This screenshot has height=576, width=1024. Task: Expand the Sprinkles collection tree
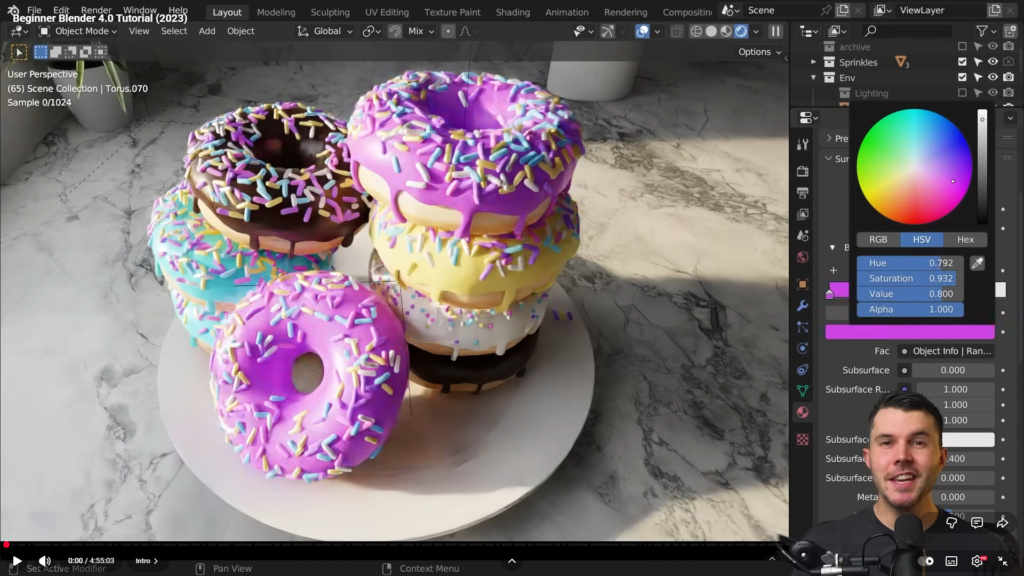(814, 62)
